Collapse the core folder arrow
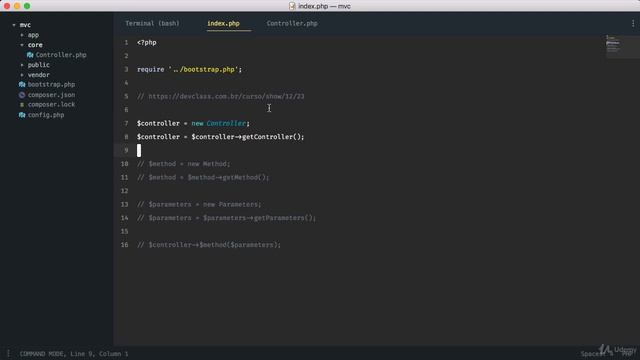This screenshot has height=360, width=640. [22, 45]
